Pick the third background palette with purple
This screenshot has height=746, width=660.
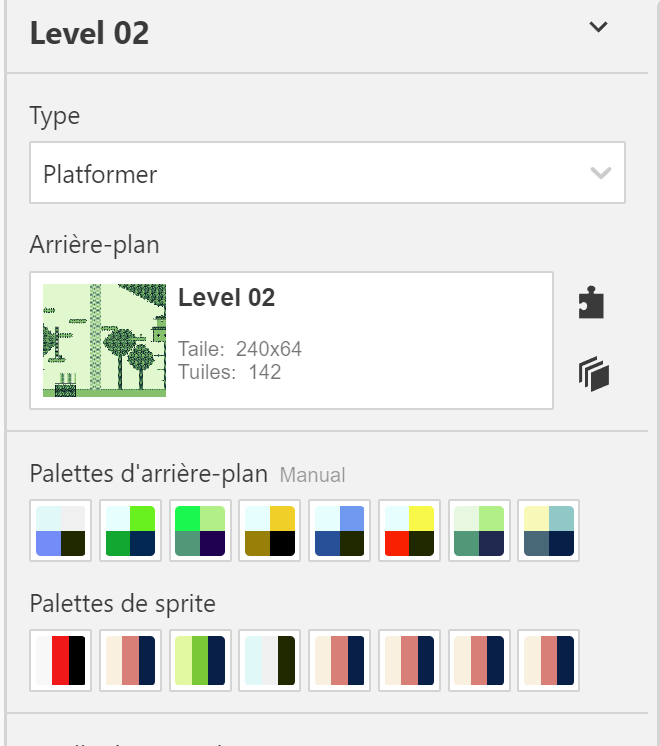200,531
